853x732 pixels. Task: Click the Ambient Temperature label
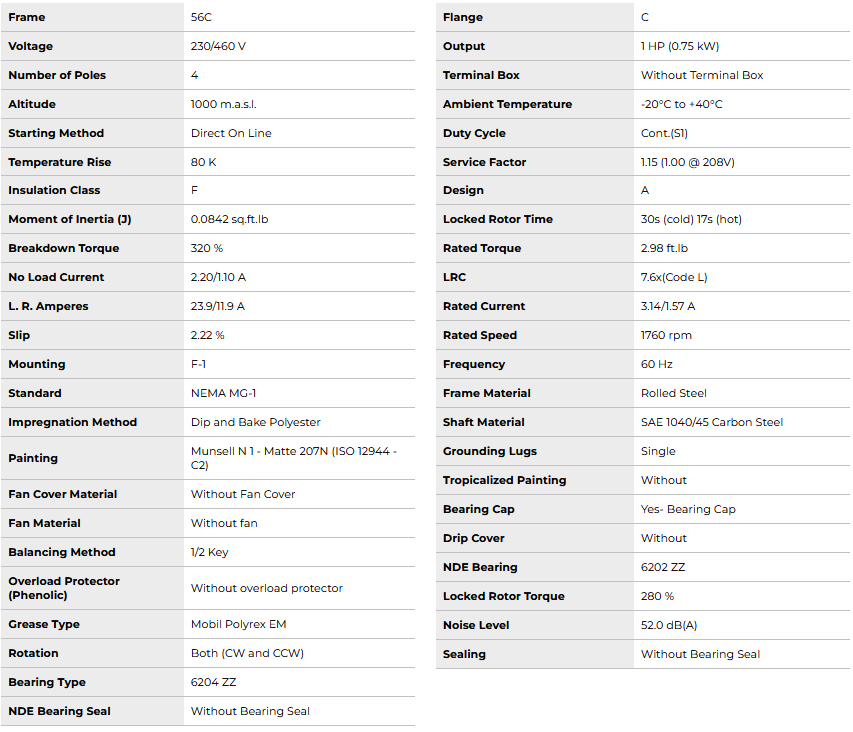(507, 104)
